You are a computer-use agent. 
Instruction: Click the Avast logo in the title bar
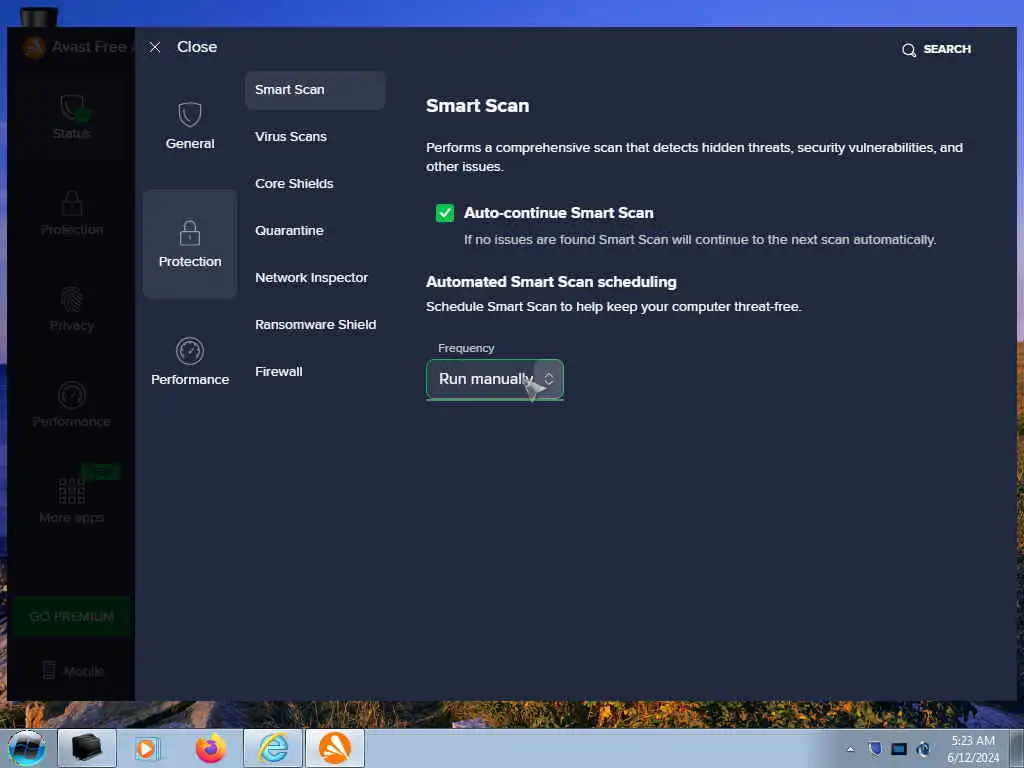[35, 47]
